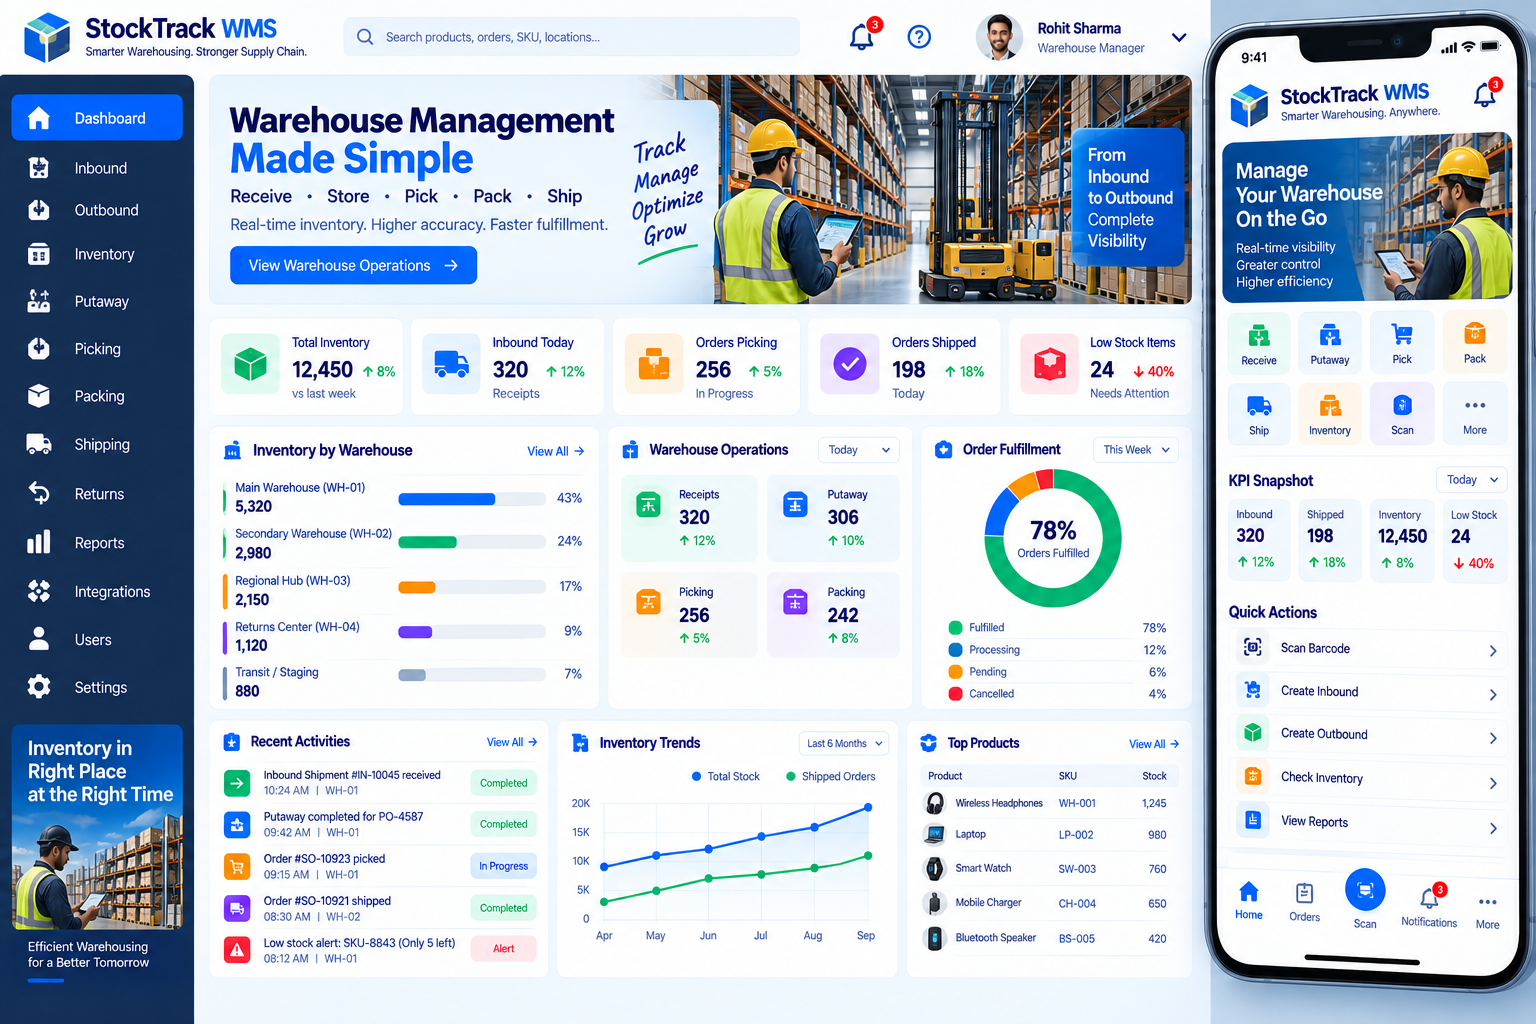
Task: Tap the Putaway tile in mobile app
Action: coord(1329,343)
